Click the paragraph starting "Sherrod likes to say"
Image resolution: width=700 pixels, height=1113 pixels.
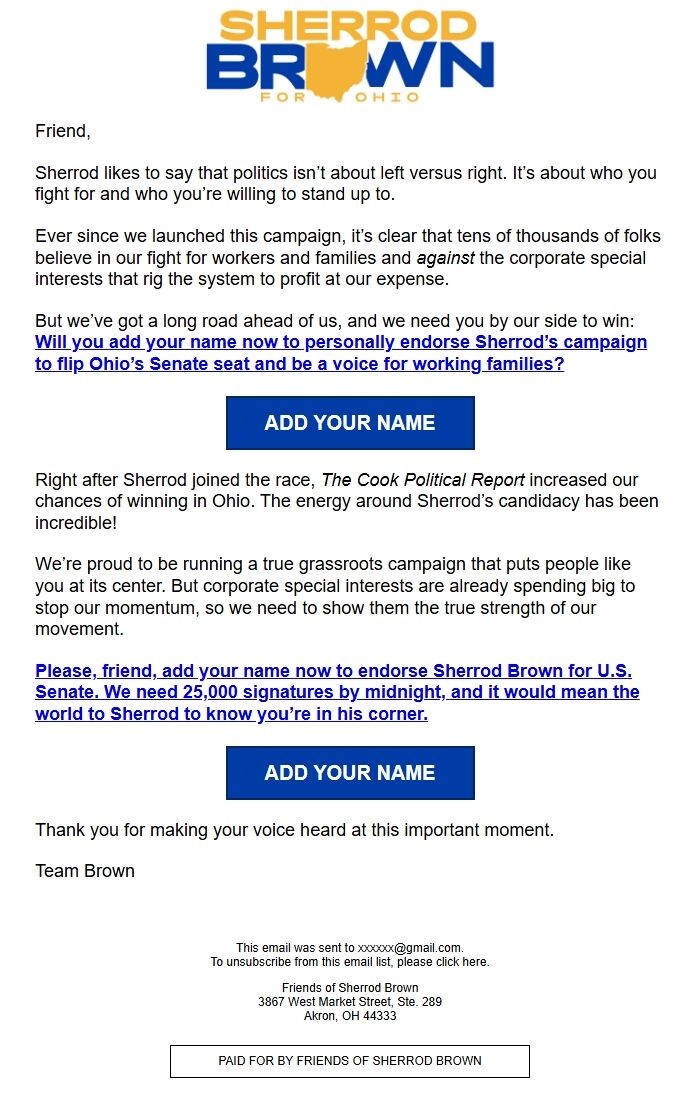(345, 183)
